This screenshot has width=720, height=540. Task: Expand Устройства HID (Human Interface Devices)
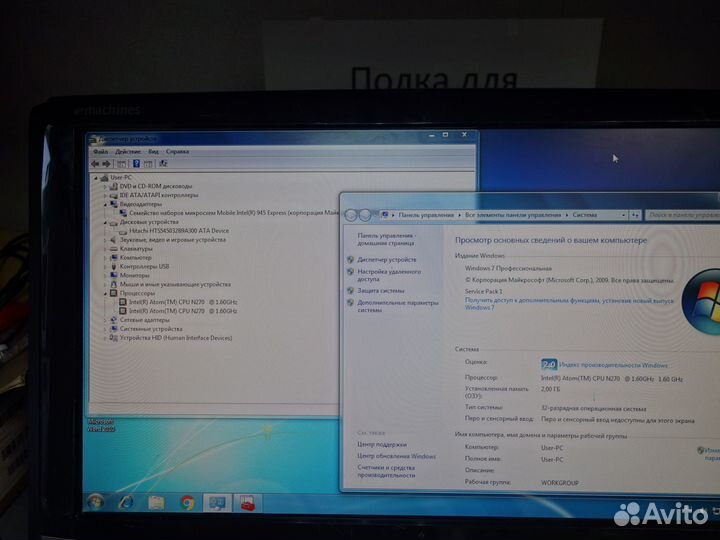pos(105,338)
